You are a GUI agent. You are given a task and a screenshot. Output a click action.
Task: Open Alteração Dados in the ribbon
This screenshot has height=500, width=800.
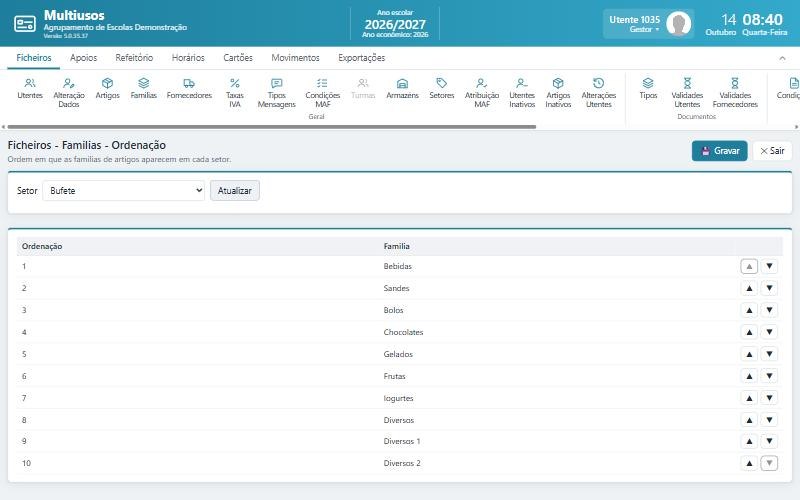pos(69,92)
